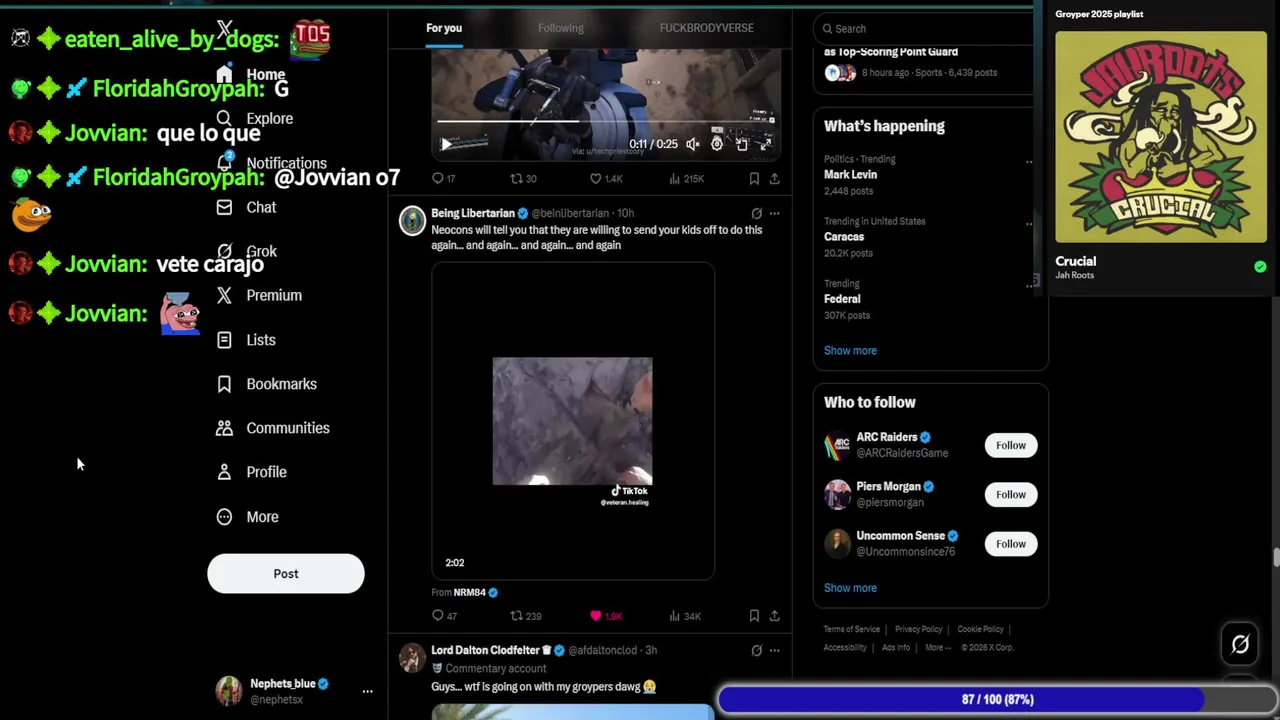Share the Being Libertarian post
Screen dimensions: 1280x720
(x=774, y=616)
